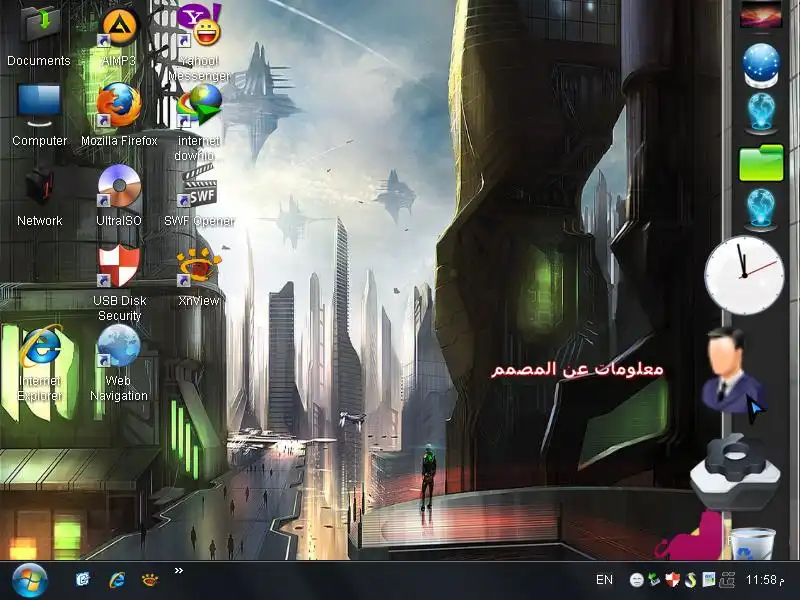This screenshot has height=600, width=800.
Task: Open the green folder in the sidebar
Action: (761, 163)
